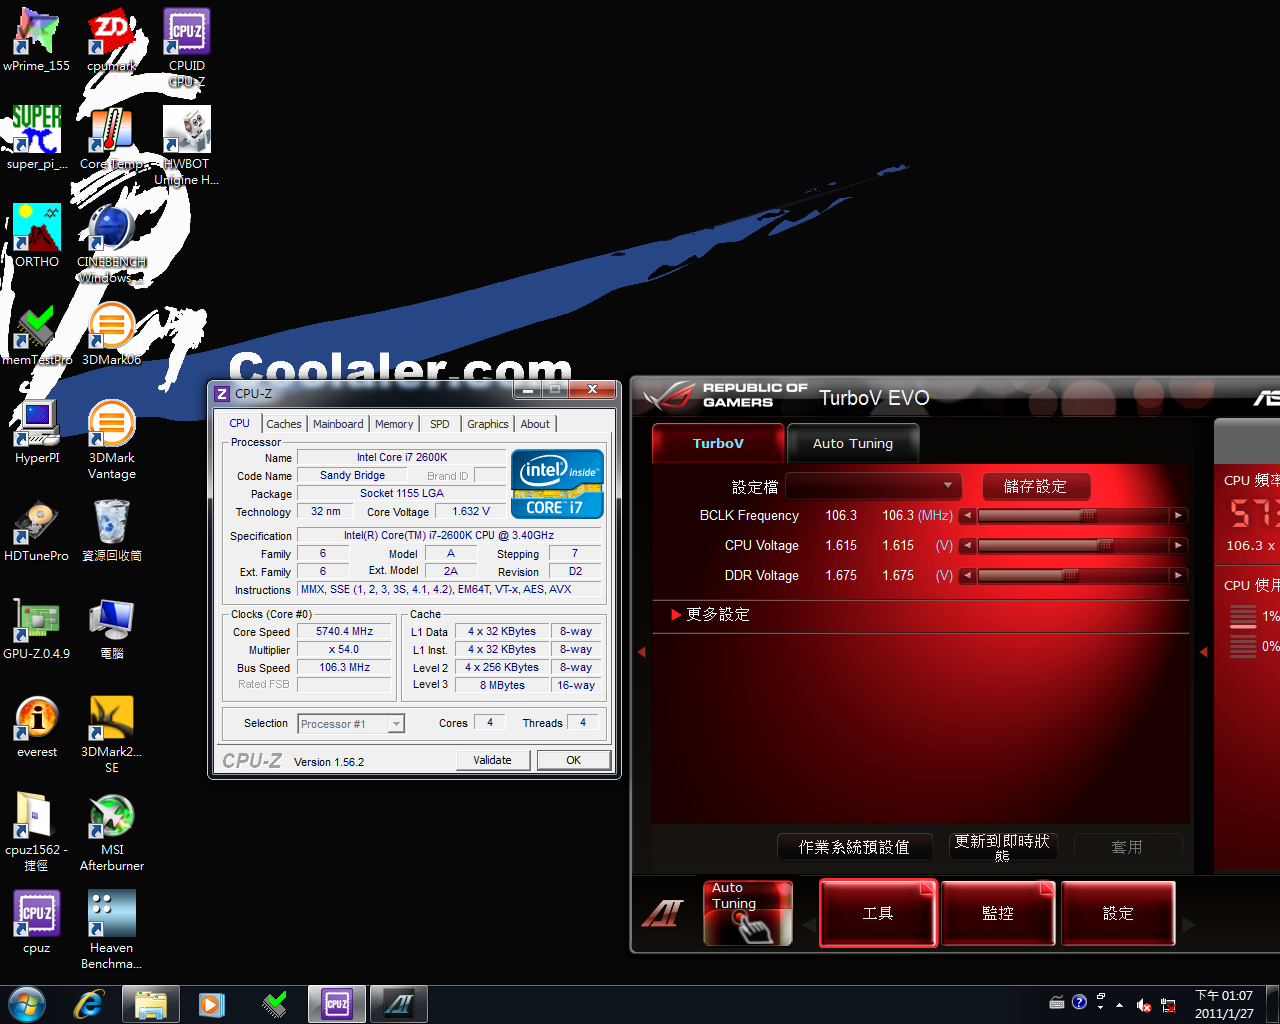This screenshot has width=1280, height=1024.
Task: Select the CPUID CPU-Z desktop shortcut
Action: [187, 48]
